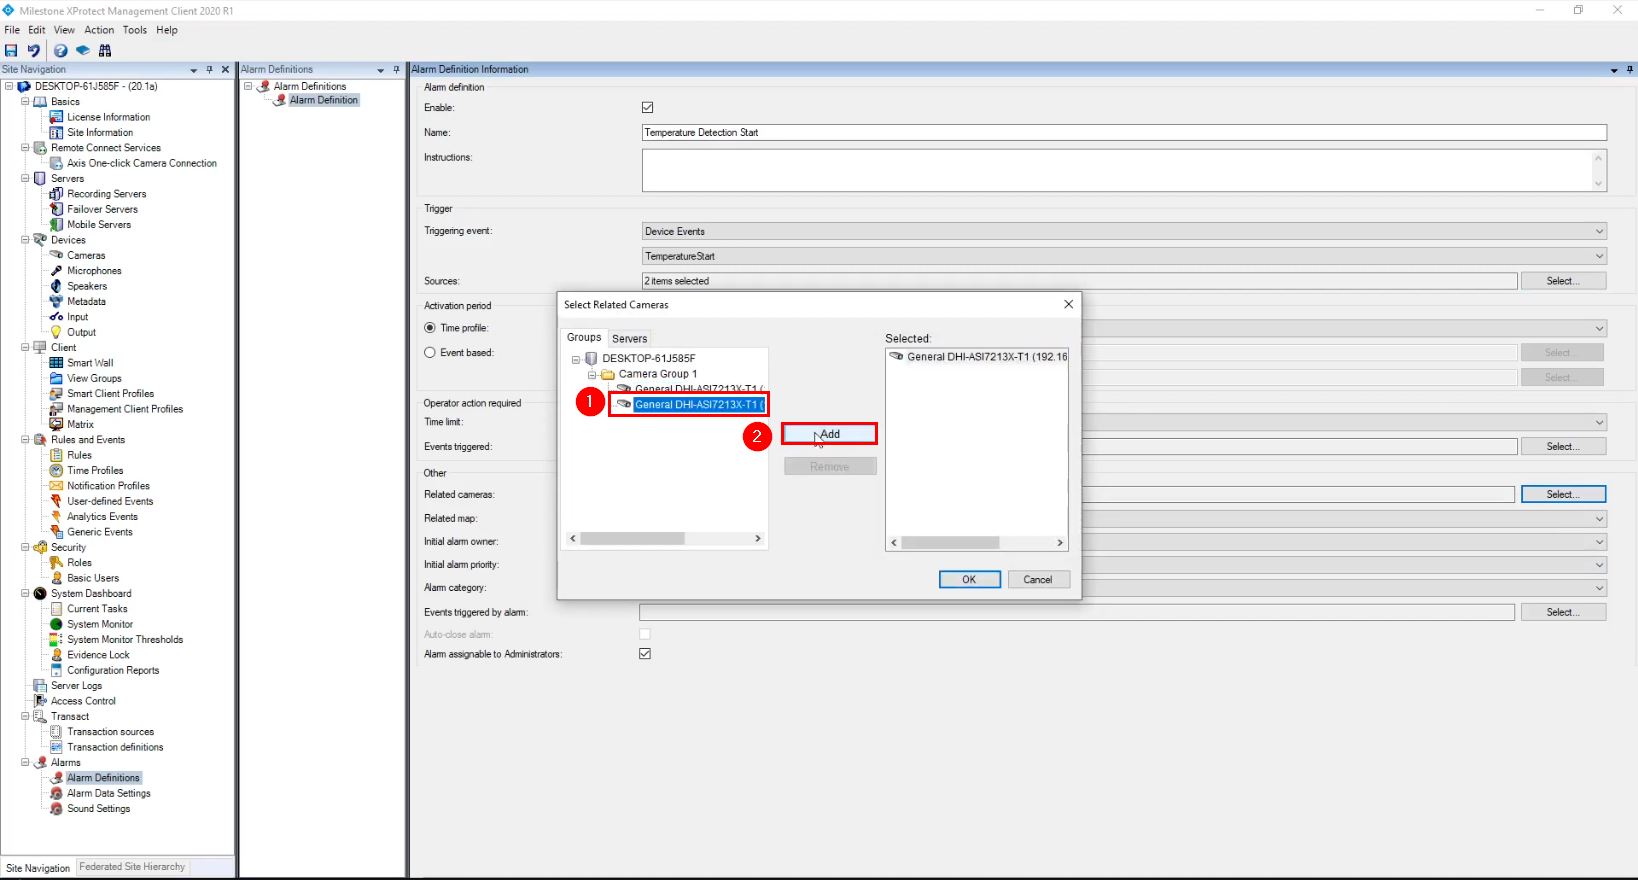Click the Save icon in the toolbar
The width and height of the screenshot is (1638, 880).
point(11,50)
